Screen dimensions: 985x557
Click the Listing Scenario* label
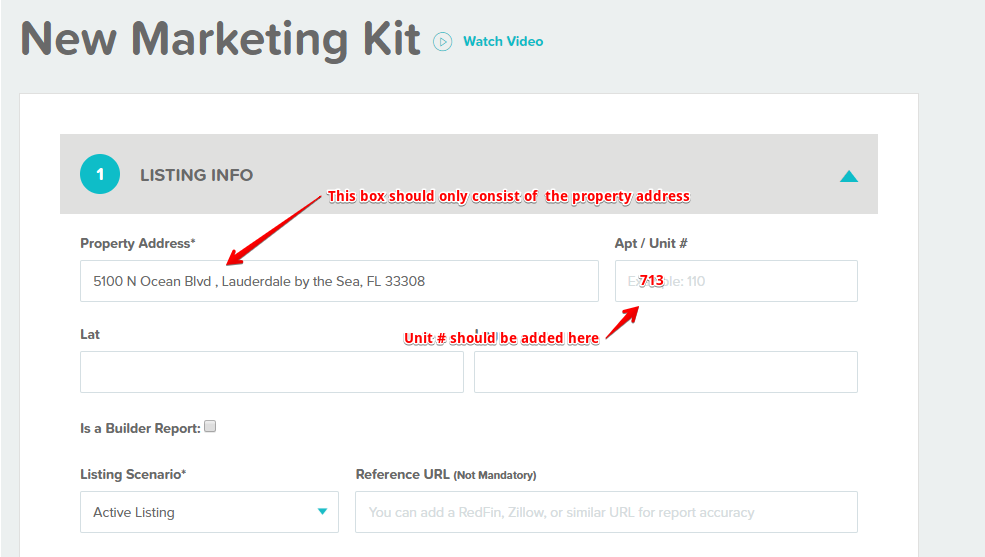click(x=133, y=474)
